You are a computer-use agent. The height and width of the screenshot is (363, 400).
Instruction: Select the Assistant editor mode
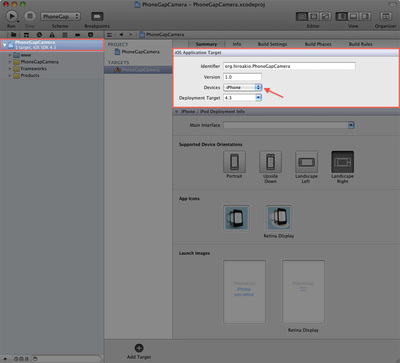(x=314, y=16)
